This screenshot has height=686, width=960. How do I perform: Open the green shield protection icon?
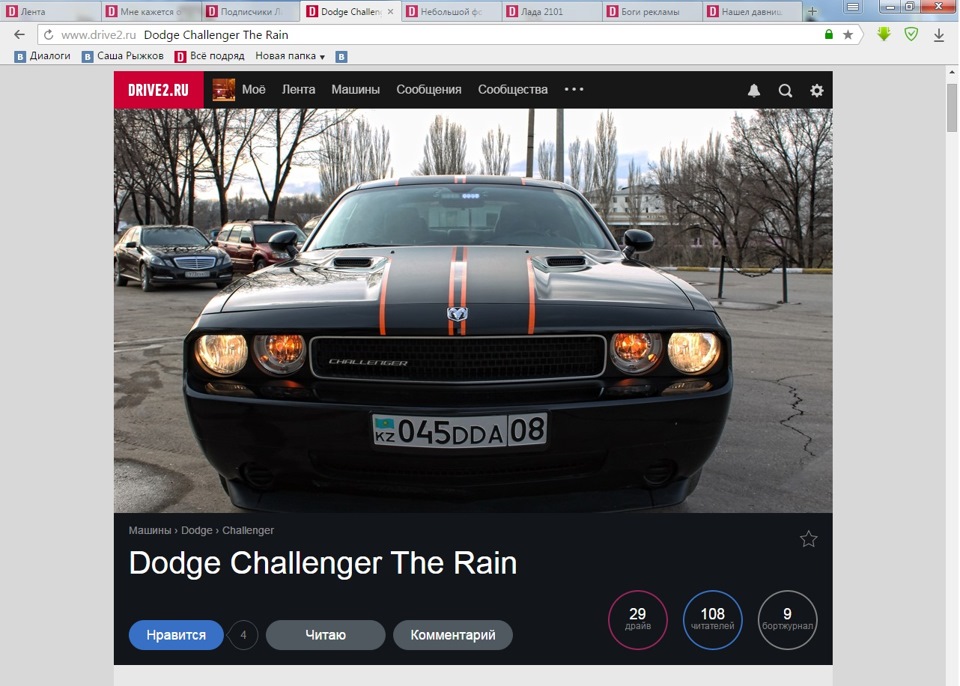pyautogui.click(x=911, y=34)
